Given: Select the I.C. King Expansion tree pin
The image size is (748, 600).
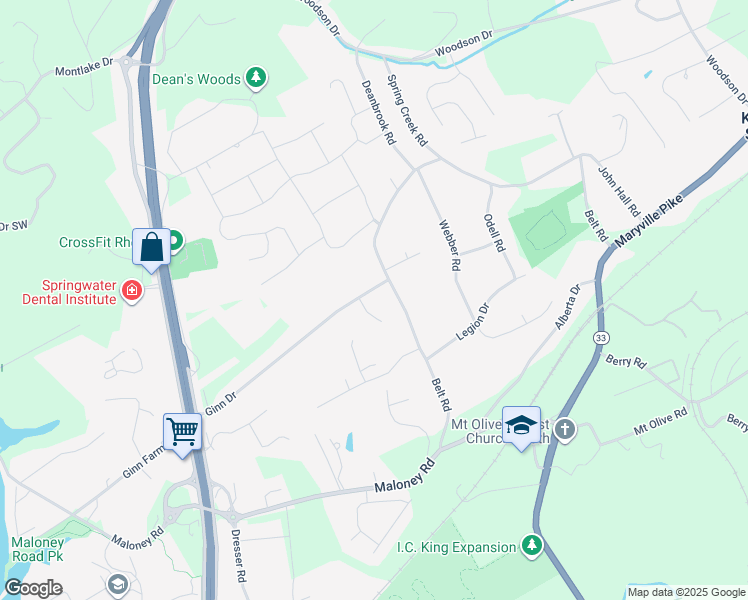Looking at the screenshot, I should coord(531,546).
